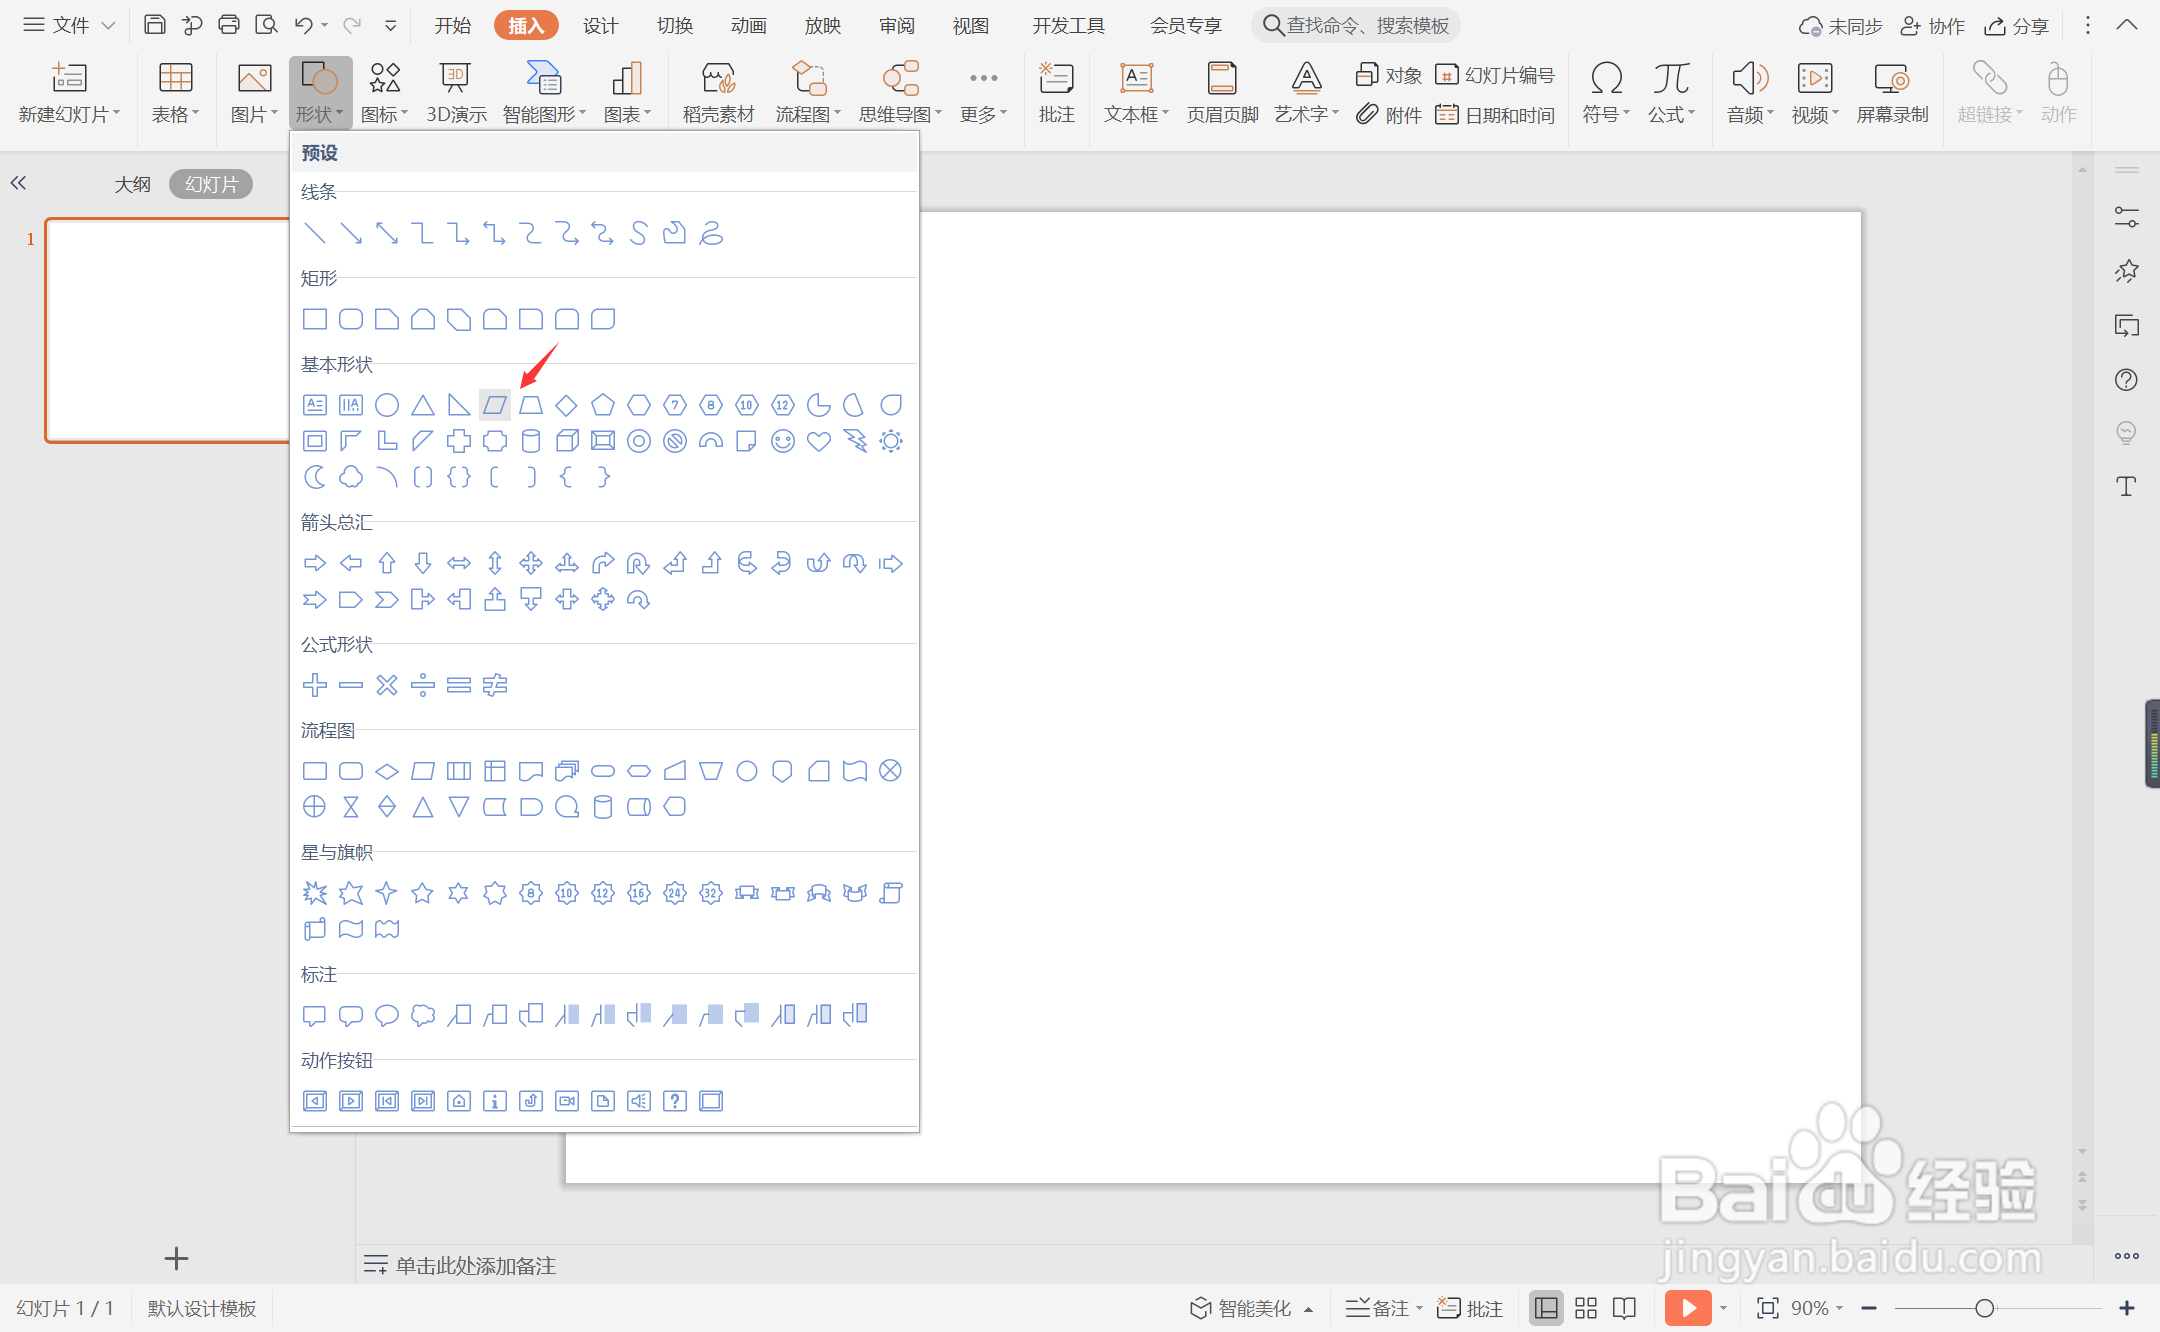Pick the cloud callout shape
This screenshot has height=1332, width=2160.
click(423, 1015)
